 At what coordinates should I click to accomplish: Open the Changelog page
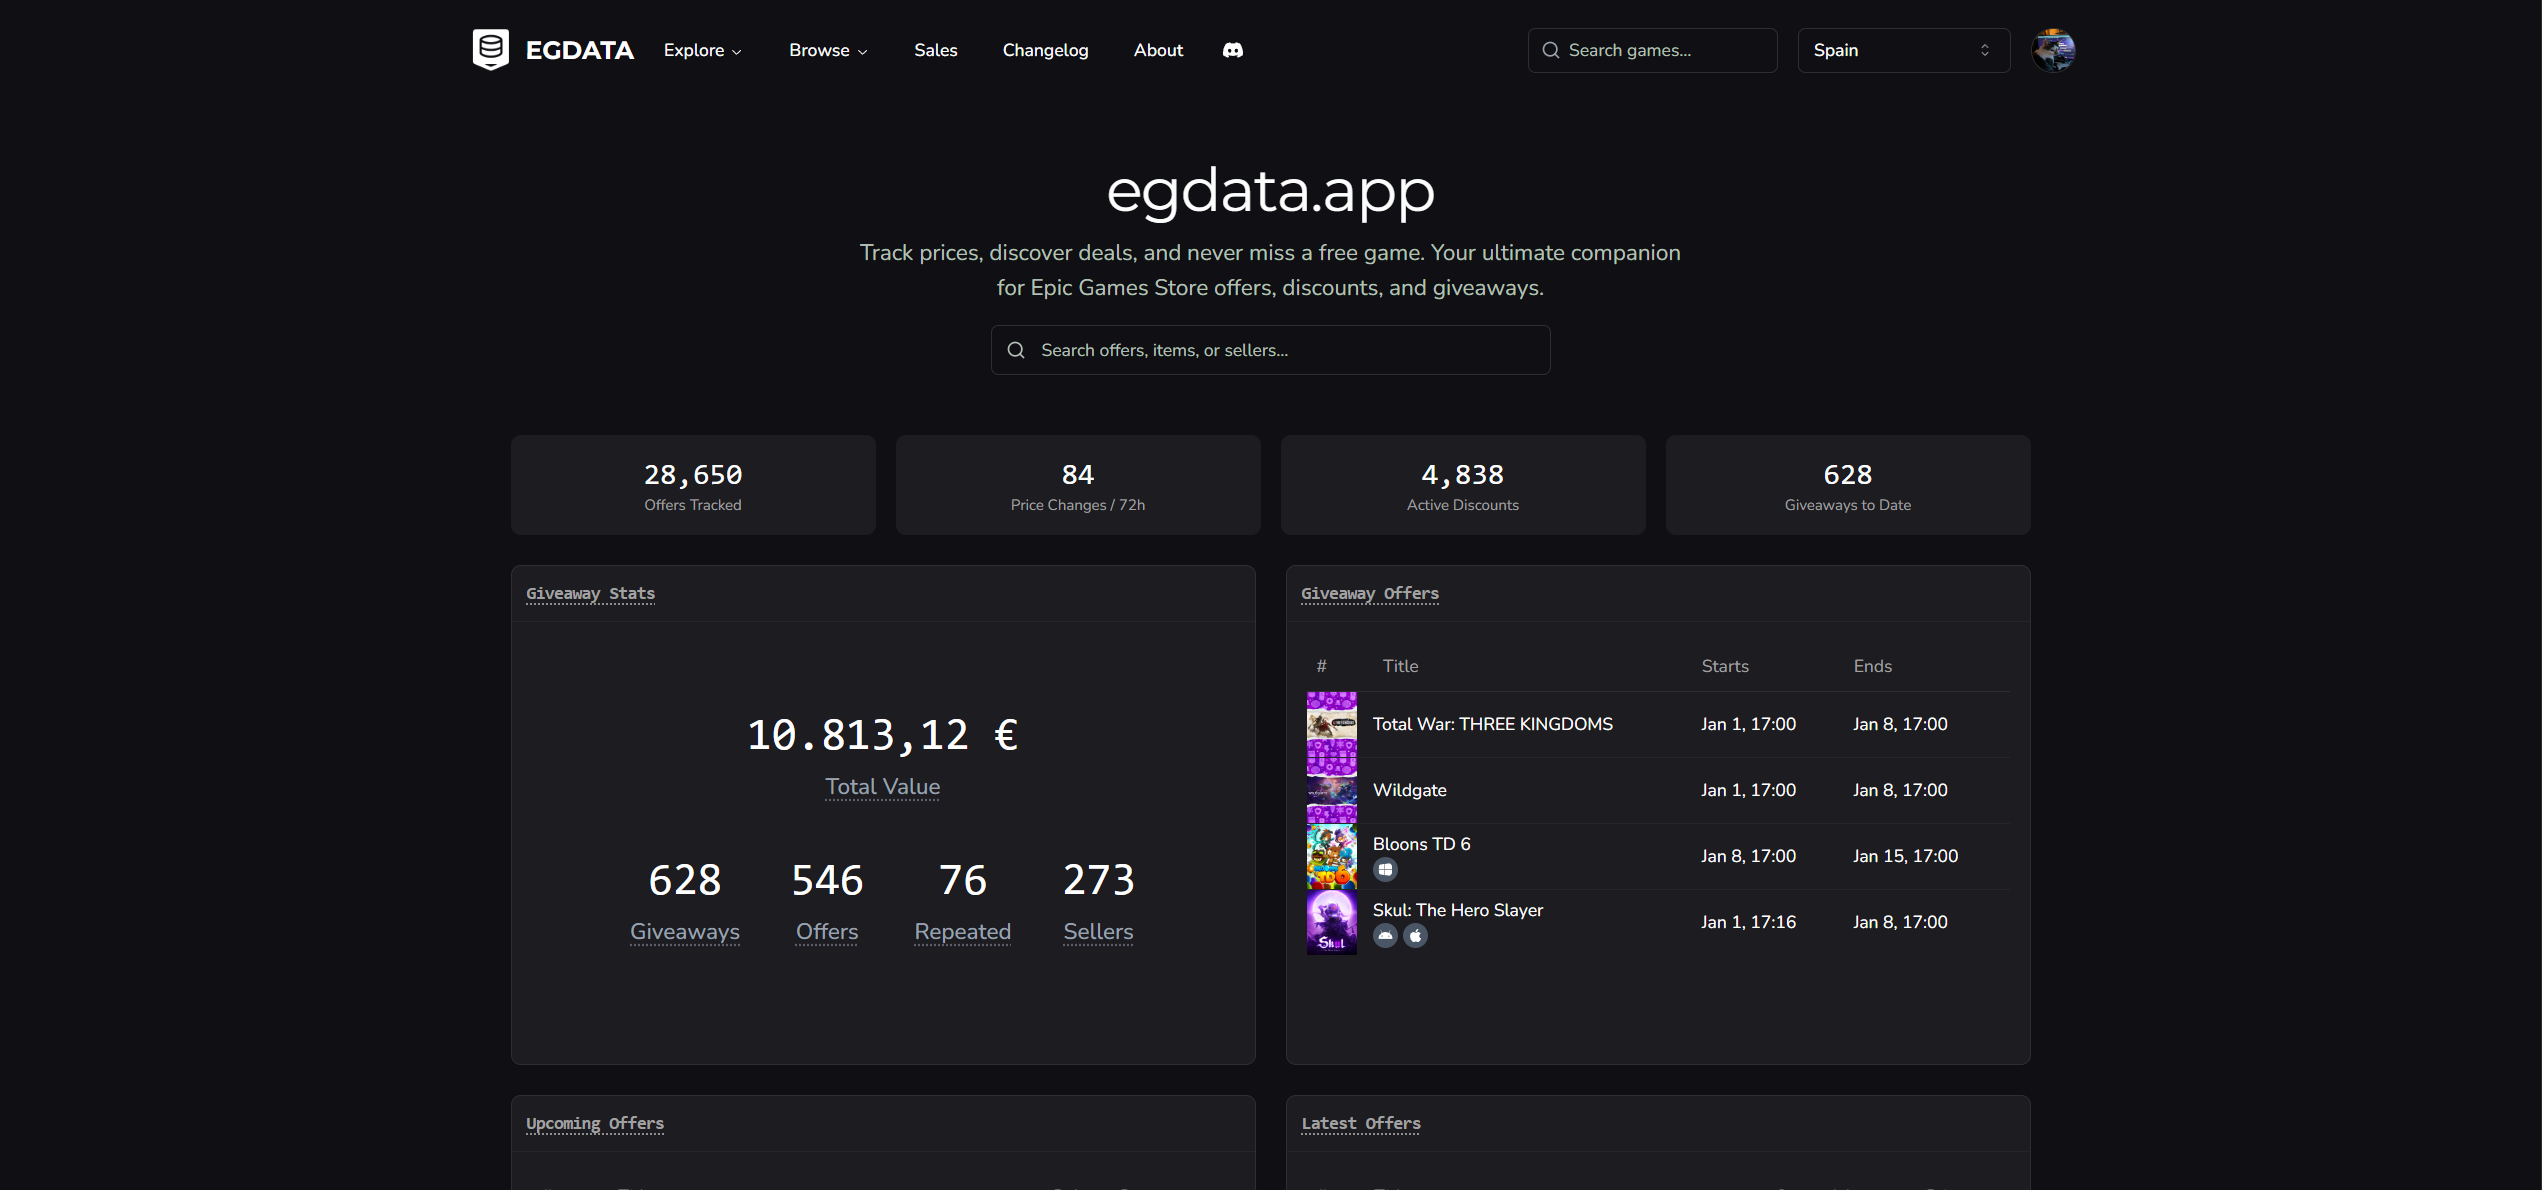[x=1045, y=50]
